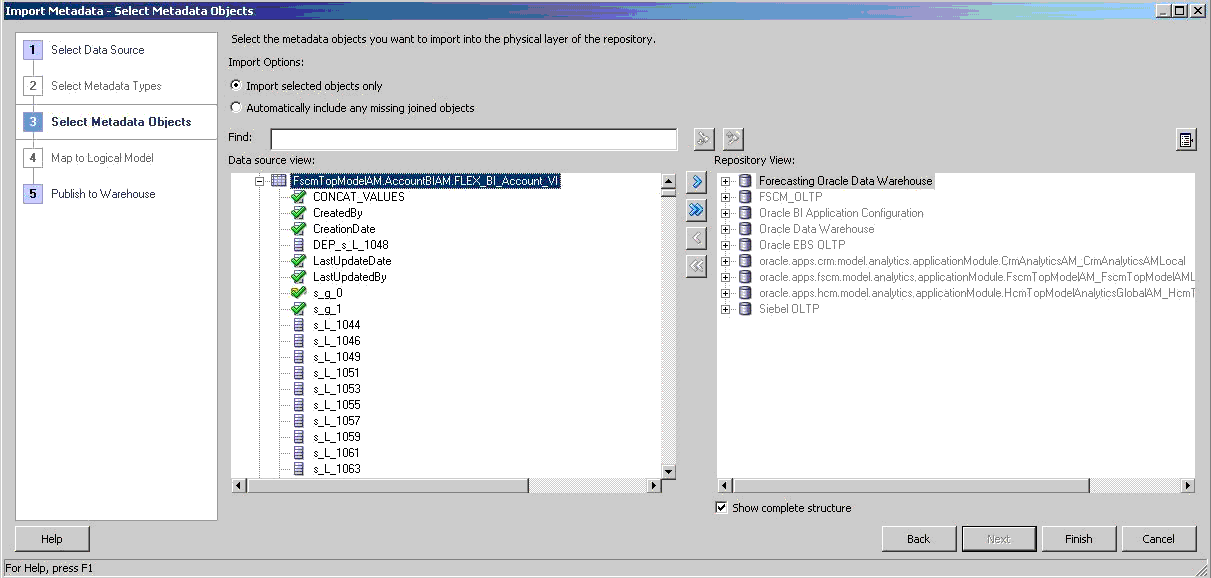The width and height of the screenshot is (1211, 578).
Task: Click column icon beside s_L_1046
Action: click(x=299, y=341)
